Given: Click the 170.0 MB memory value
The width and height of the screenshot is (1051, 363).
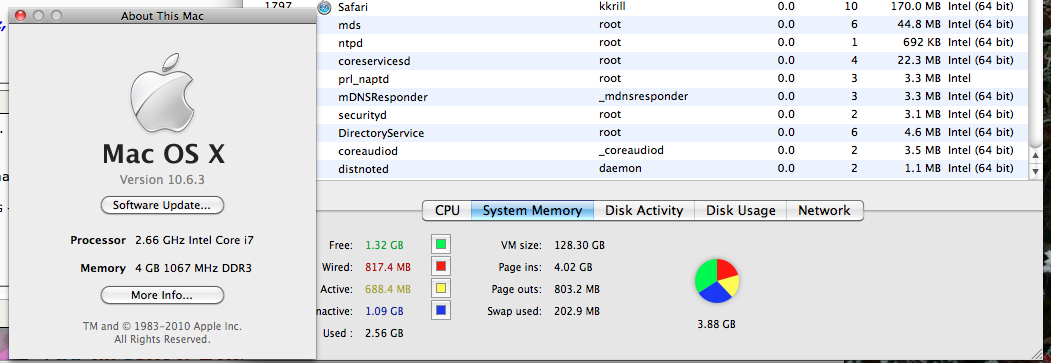Looking at the screenshot, I should pyautogui.click(x=916, y=7).
